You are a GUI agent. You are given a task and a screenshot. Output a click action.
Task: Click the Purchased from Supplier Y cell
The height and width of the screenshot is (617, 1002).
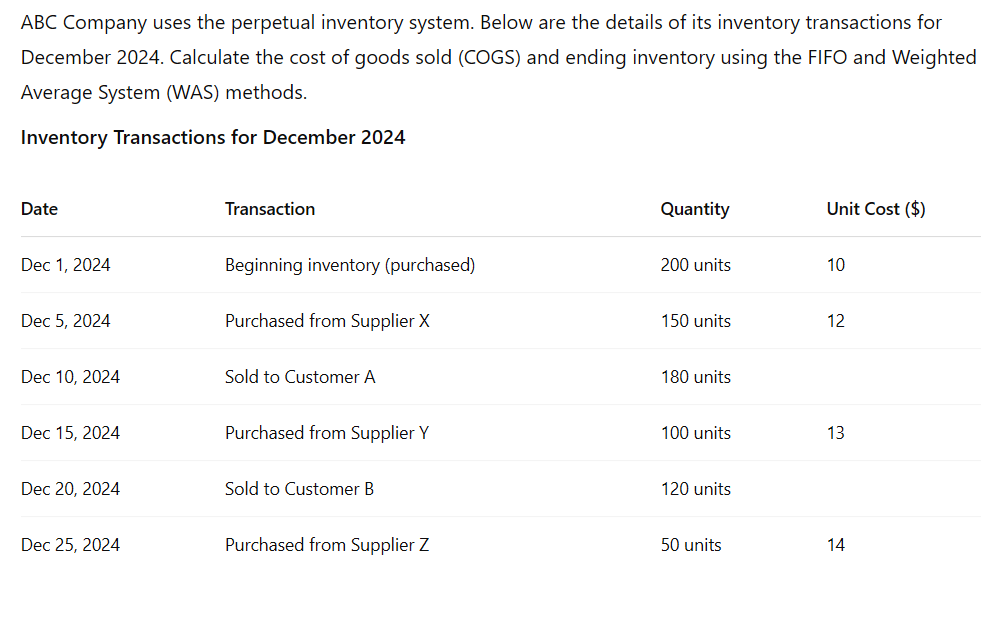(327, 433)
